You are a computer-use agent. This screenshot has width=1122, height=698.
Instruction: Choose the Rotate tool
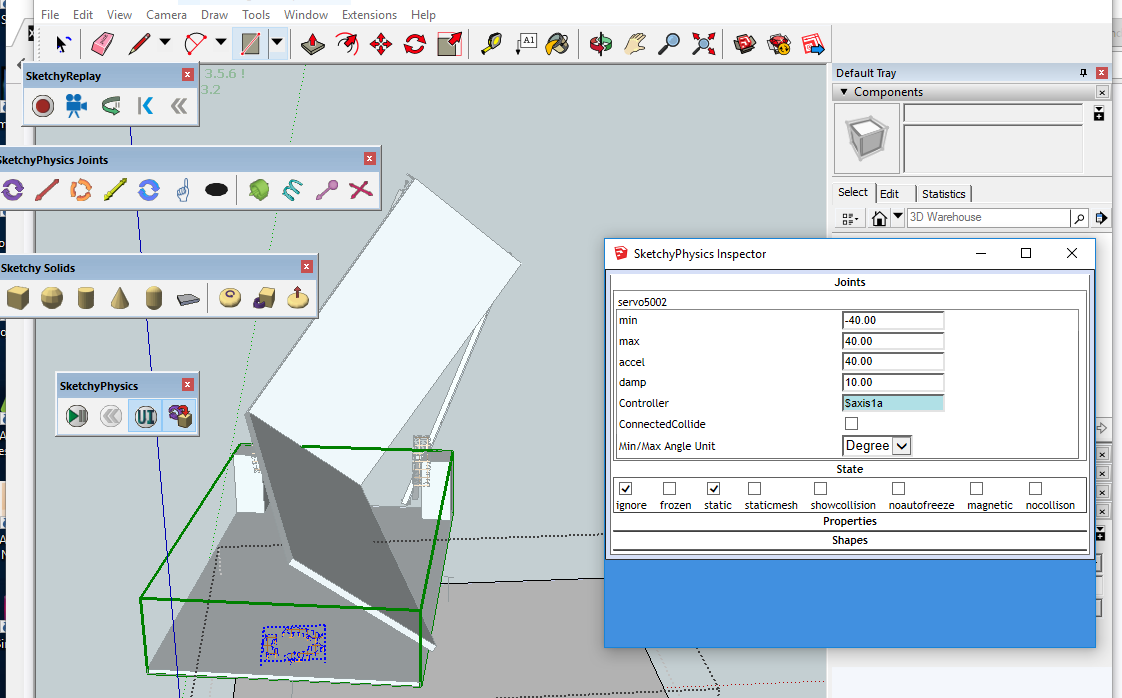click(415, 44)
